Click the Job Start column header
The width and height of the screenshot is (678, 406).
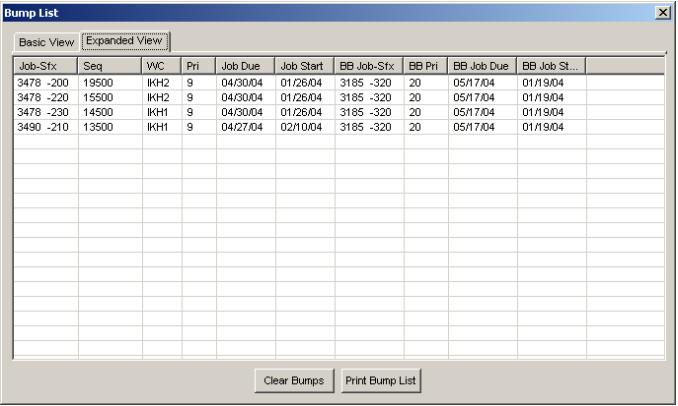(304, 66)
